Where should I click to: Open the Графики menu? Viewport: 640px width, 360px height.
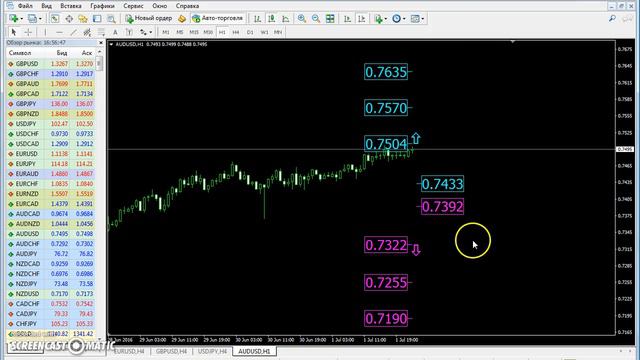point(102,6)
